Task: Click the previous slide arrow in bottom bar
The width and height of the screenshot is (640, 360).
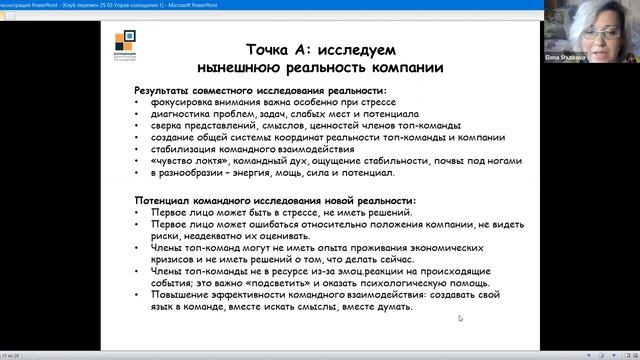Action: pyautogui.click(x=589, y=356)
